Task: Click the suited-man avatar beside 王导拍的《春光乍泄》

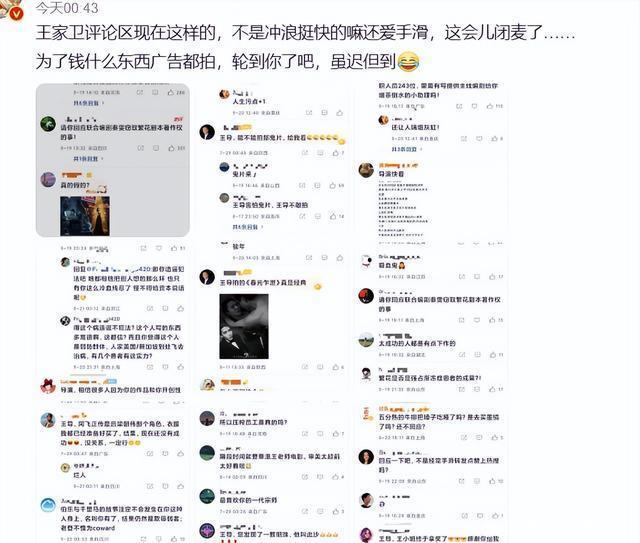Action: (207, 277)
